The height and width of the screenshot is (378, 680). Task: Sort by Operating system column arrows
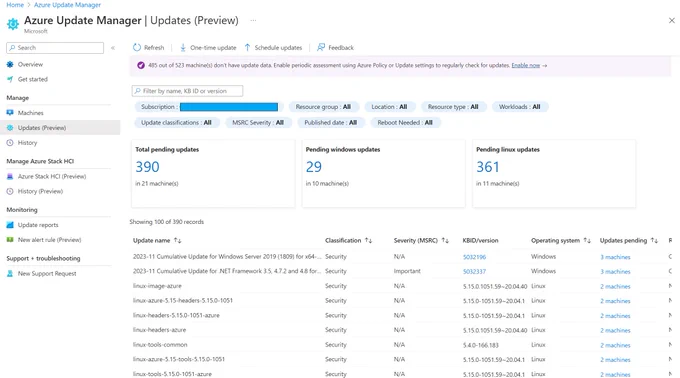[x=587, y=240]
